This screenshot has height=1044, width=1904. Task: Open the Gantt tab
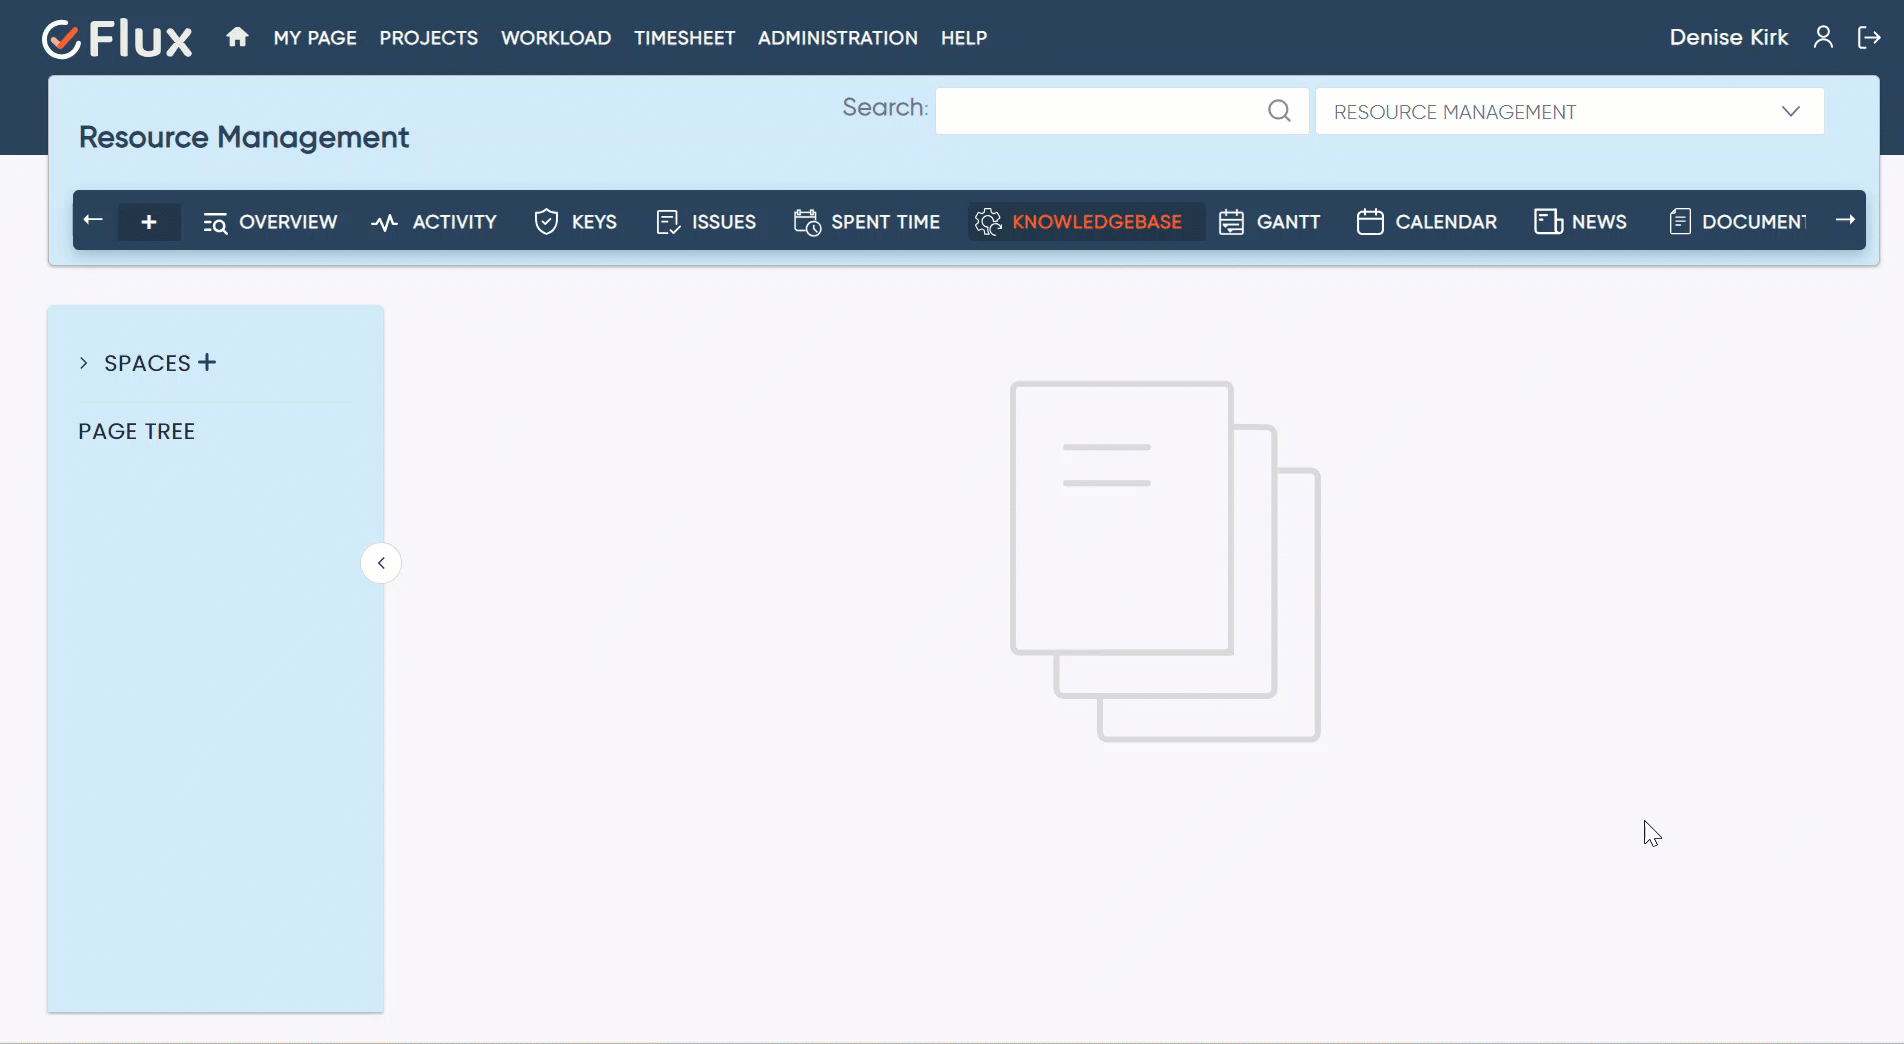pos(1270,222)
